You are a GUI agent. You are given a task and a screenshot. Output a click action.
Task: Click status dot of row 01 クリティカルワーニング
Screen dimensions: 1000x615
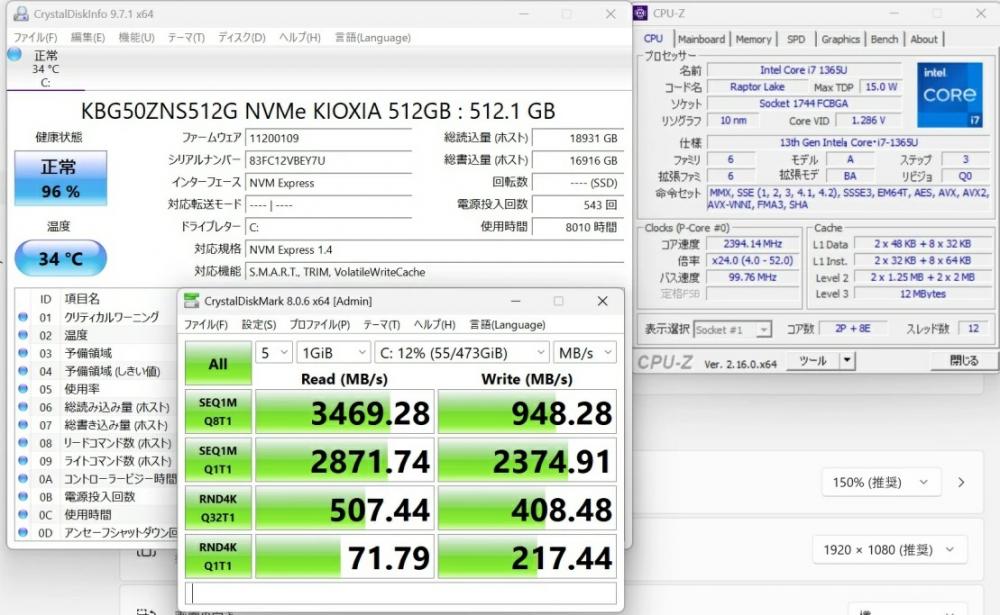(x=23, y=316)
